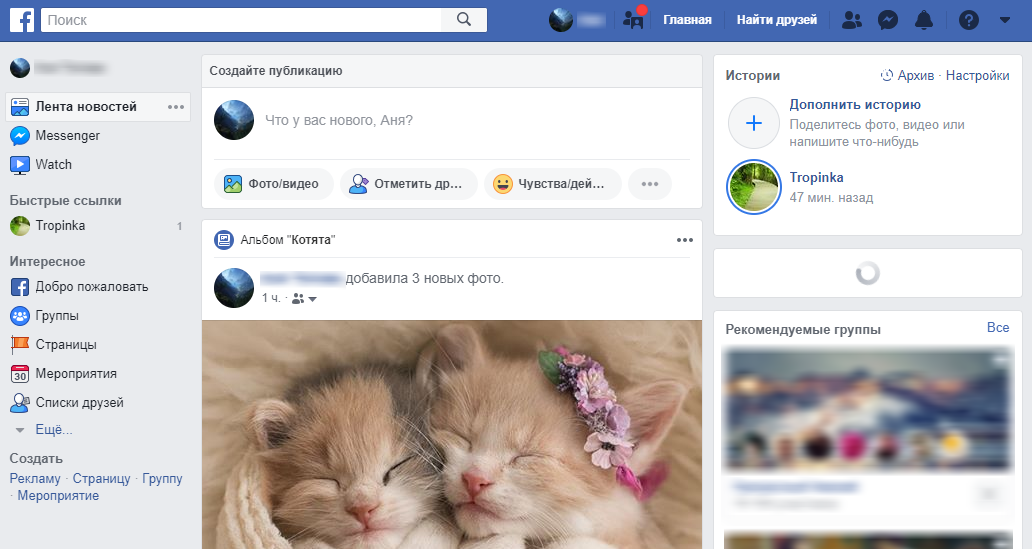
Task: Open Группы in the sidebar
Action: pos(57,316)
